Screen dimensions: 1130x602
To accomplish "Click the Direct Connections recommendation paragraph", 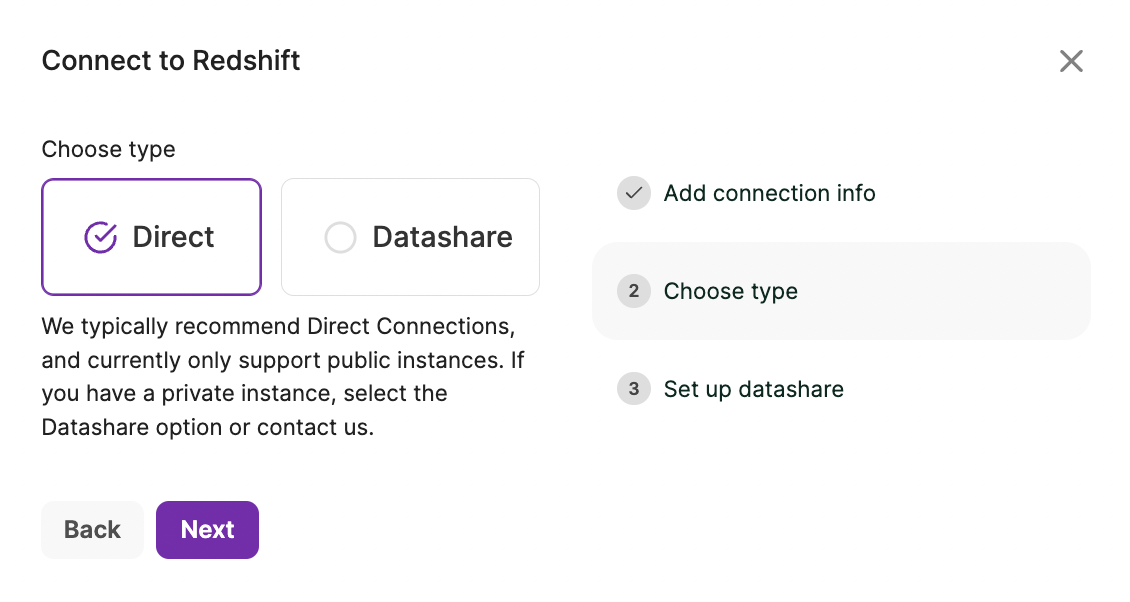I will 278,377.
